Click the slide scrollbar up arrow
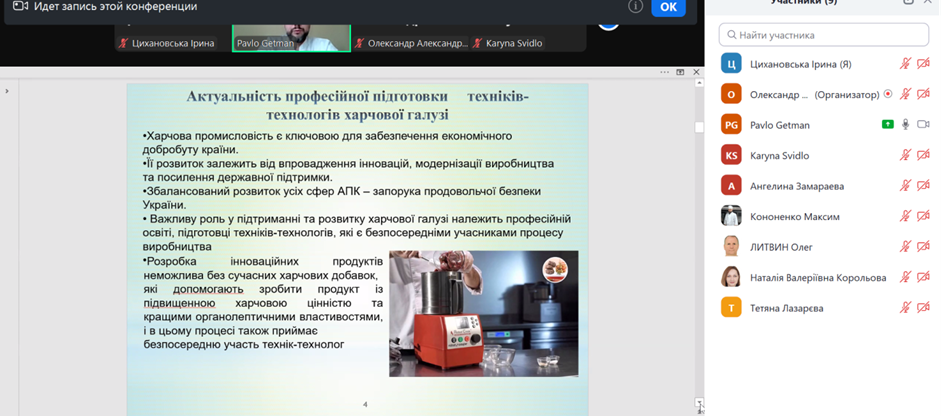This screenshot has width=944, height=416. [x=699, y=83]
